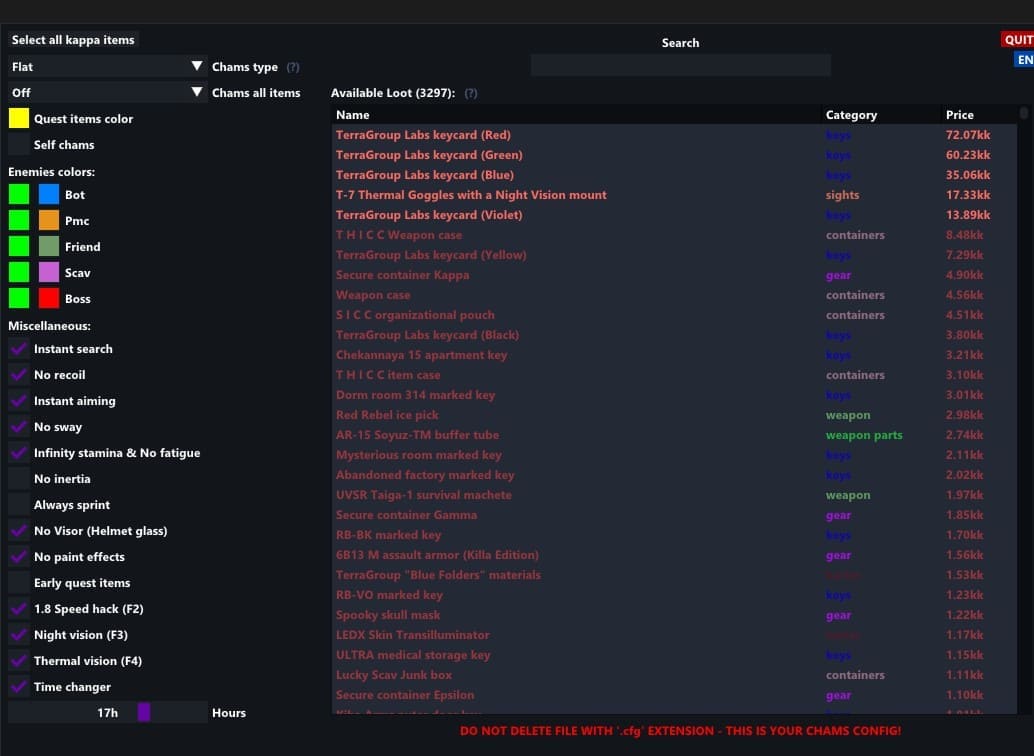Sort loot by the Price column header
The width and height of the screenshot is (1034, 756).
(x=959, y=115)
